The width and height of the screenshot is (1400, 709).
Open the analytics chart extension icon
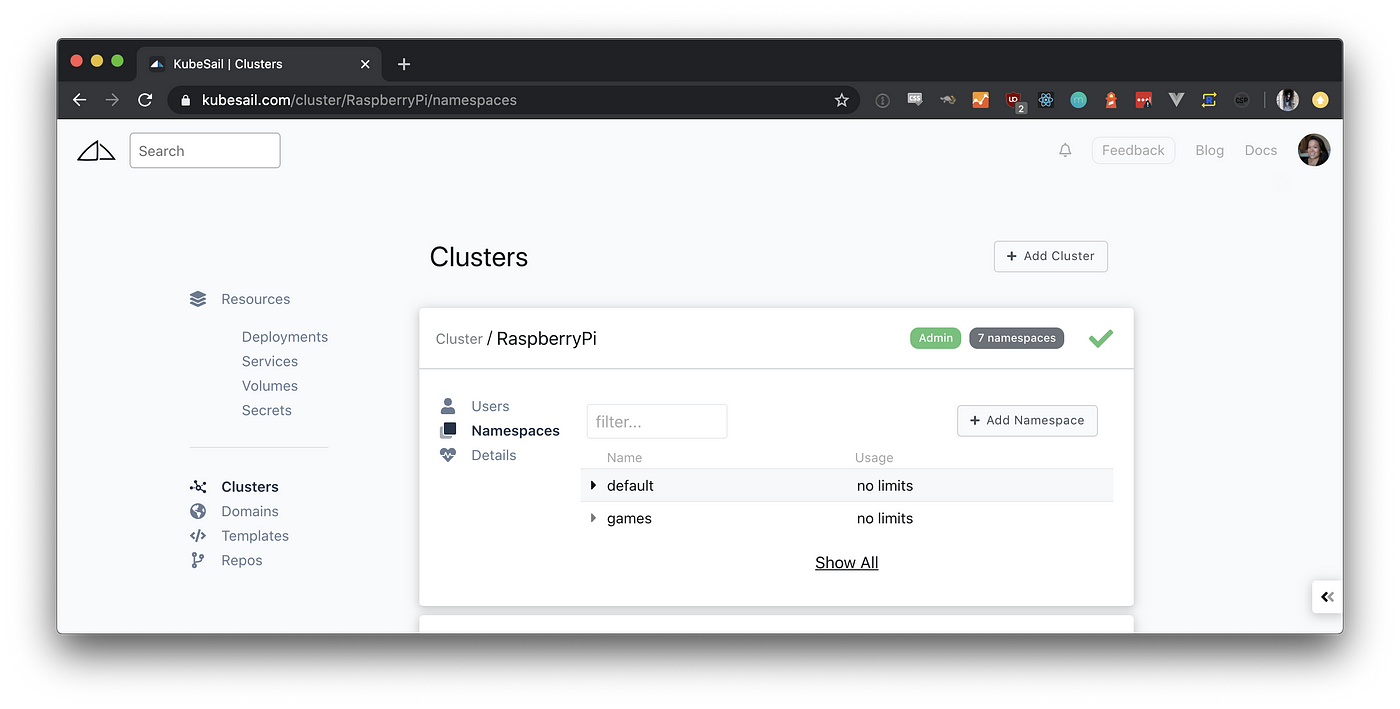tap(981, 100)
